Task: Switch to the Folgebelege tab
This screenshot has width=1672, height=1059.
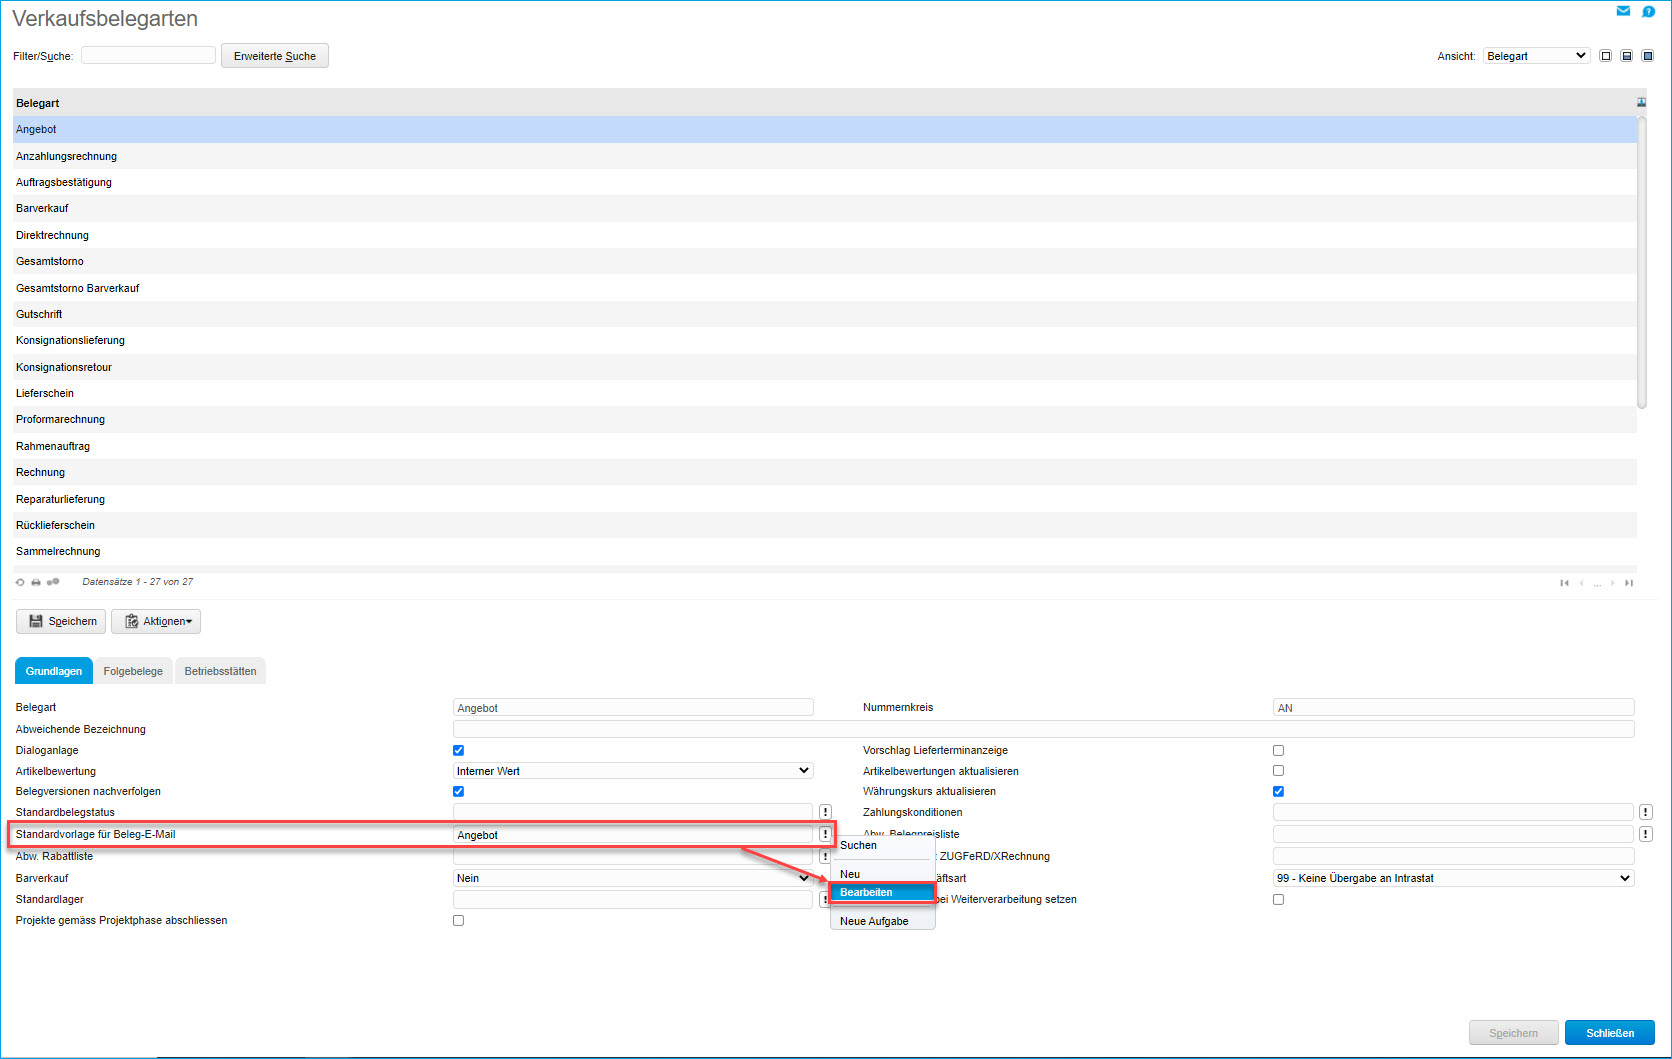Action: click(133, 671)
